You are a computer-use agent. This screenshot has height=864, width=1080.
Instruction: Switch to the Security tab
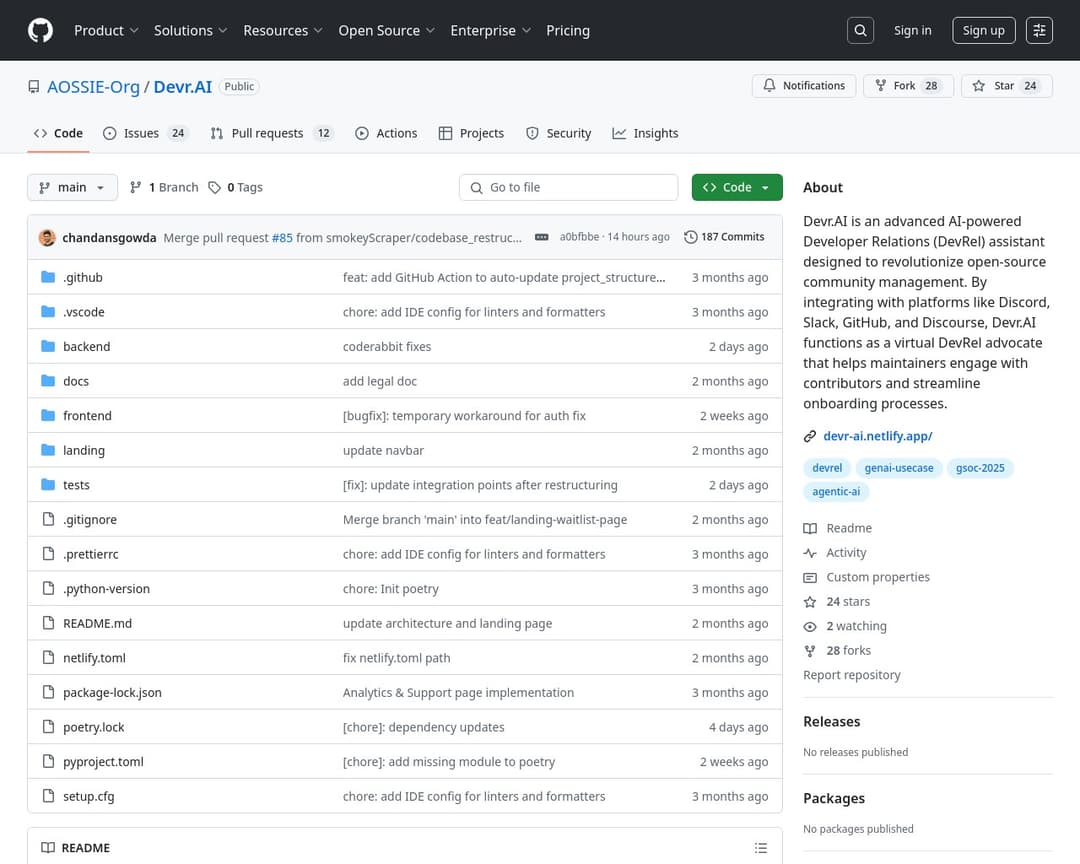559,133
